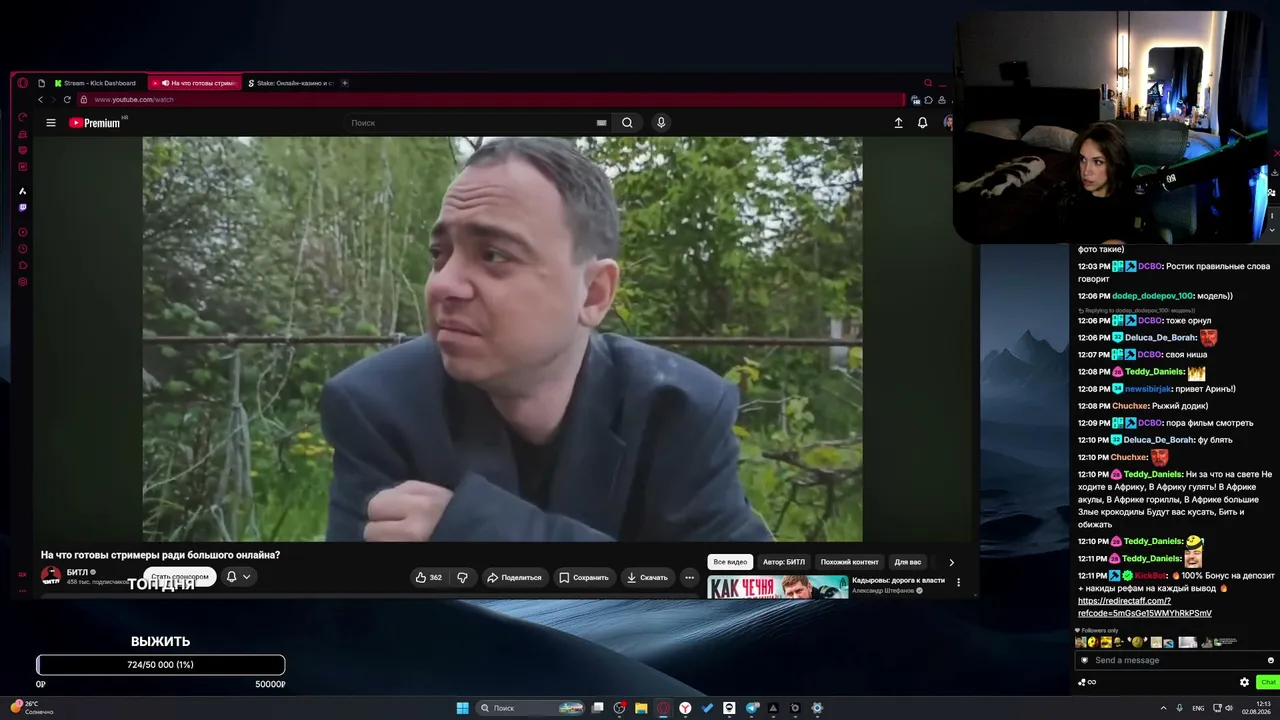Open the on-screen keyboard in YouTube search
This screenshot has height=720, width=1280.
click(601, 123)
